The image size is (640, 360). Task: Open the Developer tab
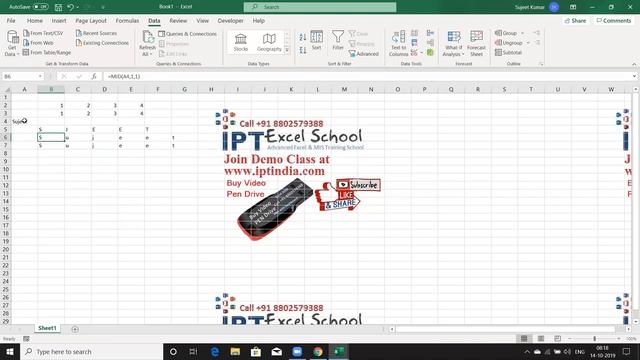[230, 20]
